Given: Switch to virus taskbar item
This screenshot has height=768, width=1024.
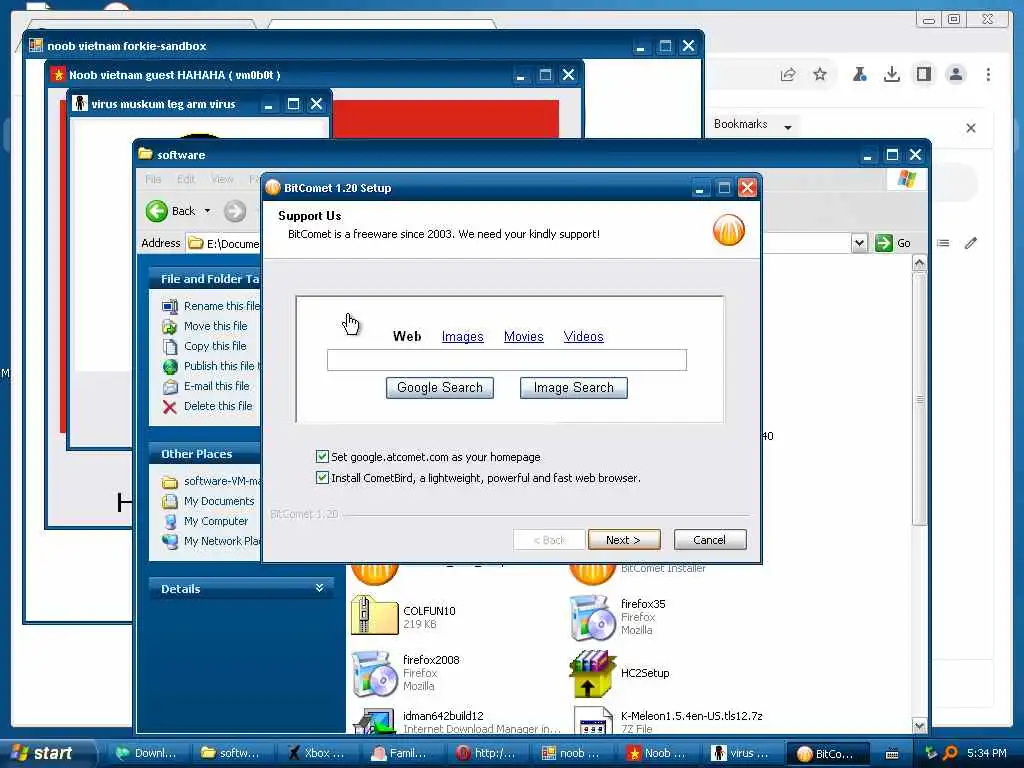Looking at the screenshot, I should 742,753.
